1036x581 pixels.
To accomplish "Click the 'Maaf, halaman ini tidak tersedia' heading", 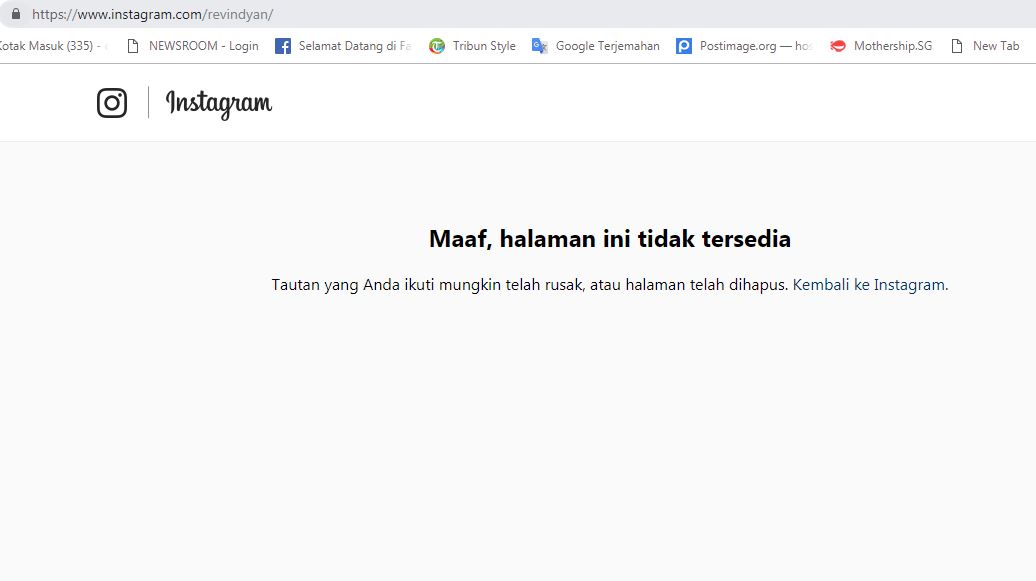I will pos(610,239).
